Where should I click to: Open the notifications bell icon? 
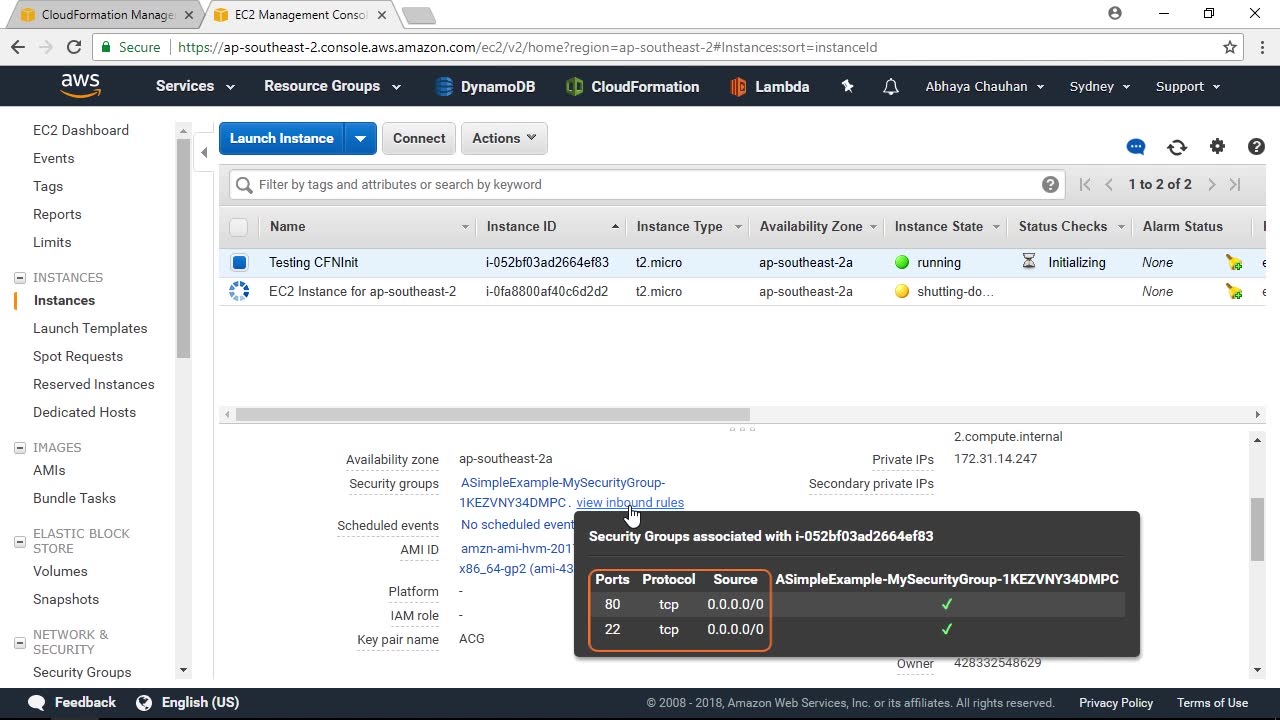[891, 87]
